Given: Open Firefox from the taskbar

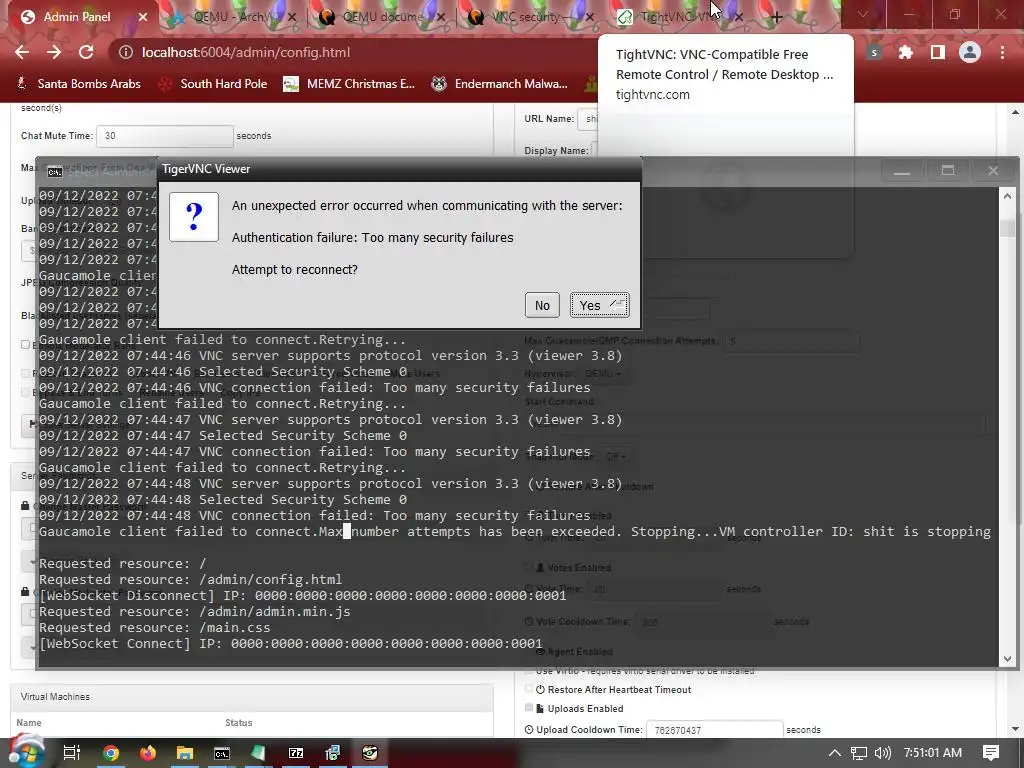Looking at the screenshot, I should point(148,753).
